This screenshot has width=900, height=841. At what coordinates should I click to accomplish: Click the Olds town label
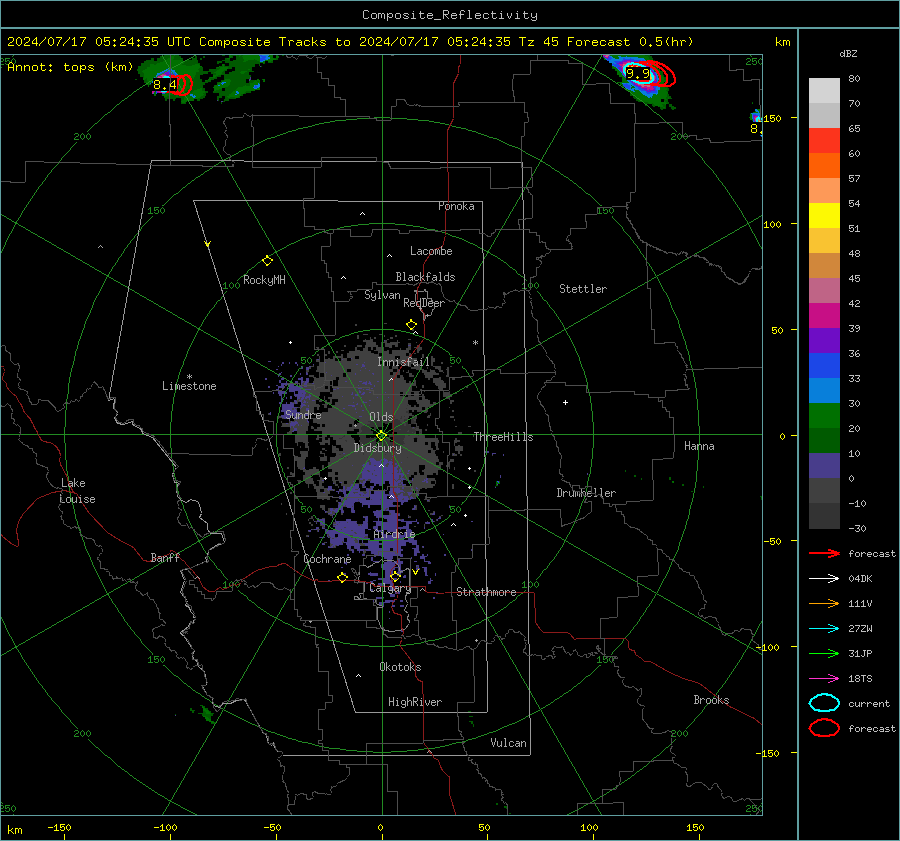(381, 417)
